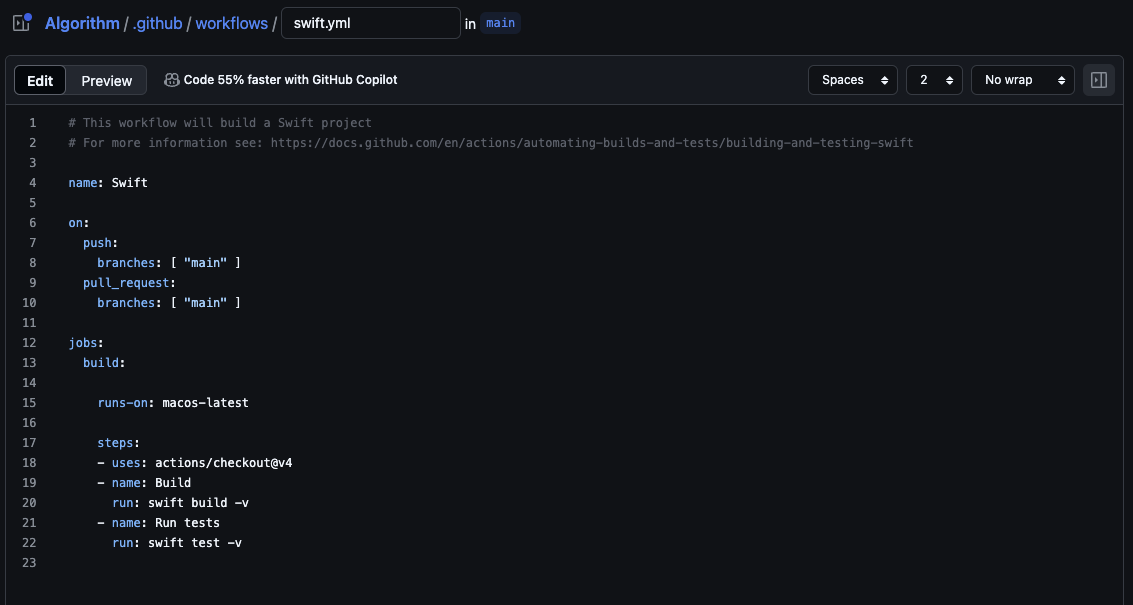Viewport: 1133px width, 605px height.
Task: Click Code 55% faster with GitHub Copilot
Action: [290, 80]
